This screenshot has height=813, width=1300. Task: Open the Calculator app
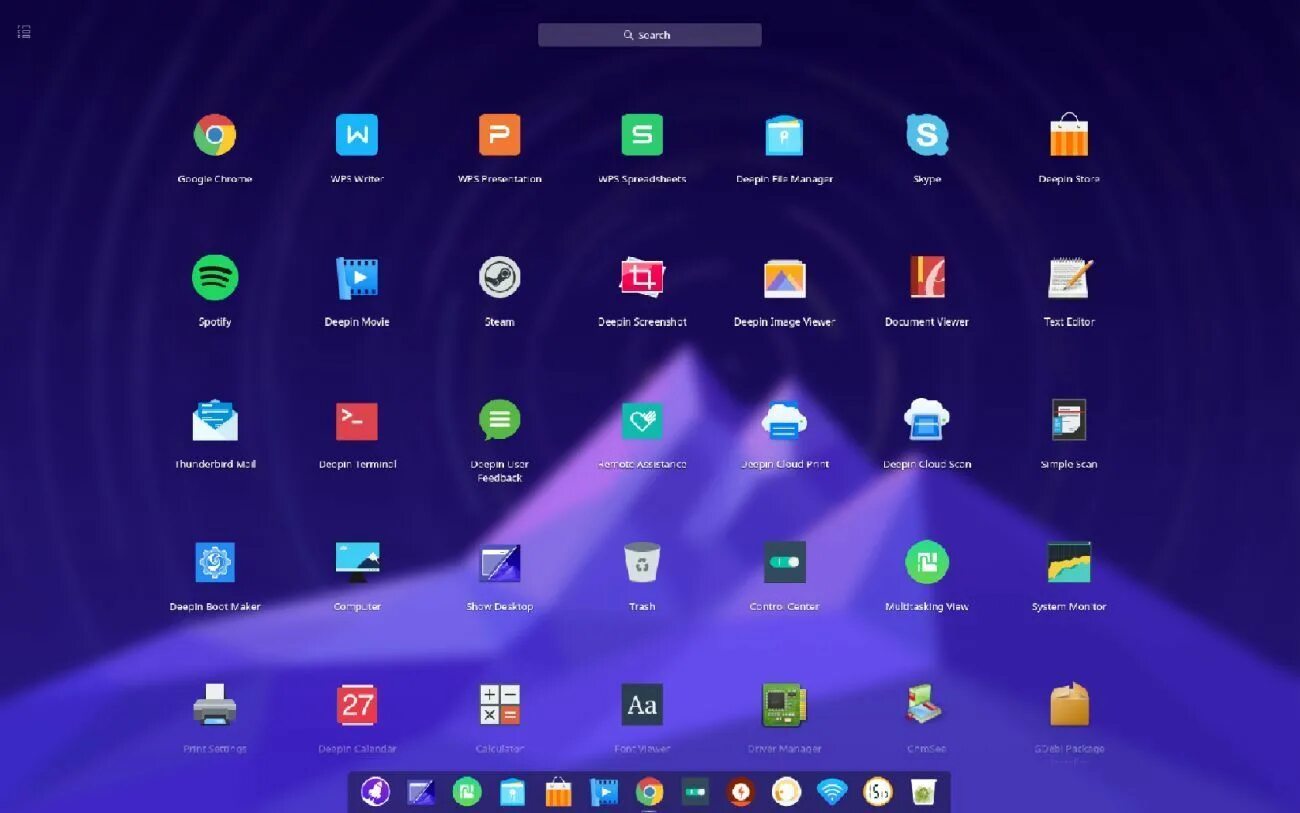pos(500,705)
